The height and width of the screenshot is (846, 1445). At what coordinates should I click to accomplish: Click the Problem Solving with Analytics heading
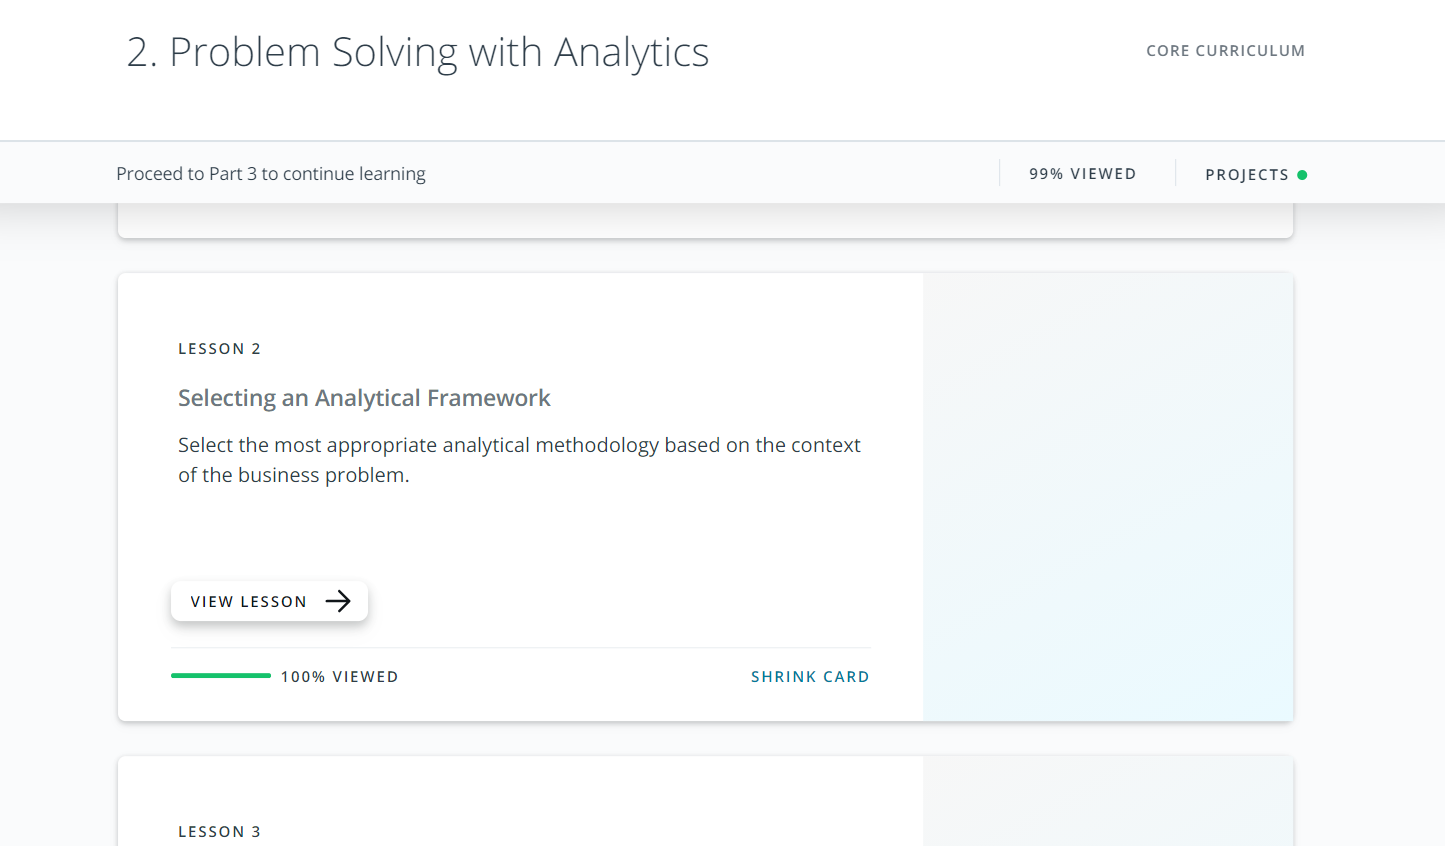click(439, 52)
